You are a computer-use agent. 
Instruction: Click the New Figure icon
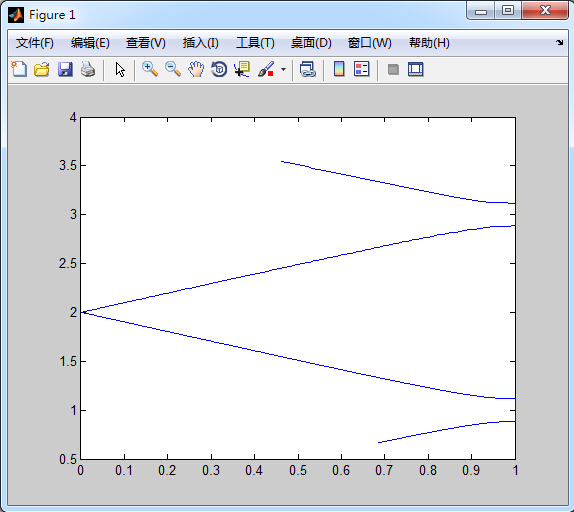point(19,69)
